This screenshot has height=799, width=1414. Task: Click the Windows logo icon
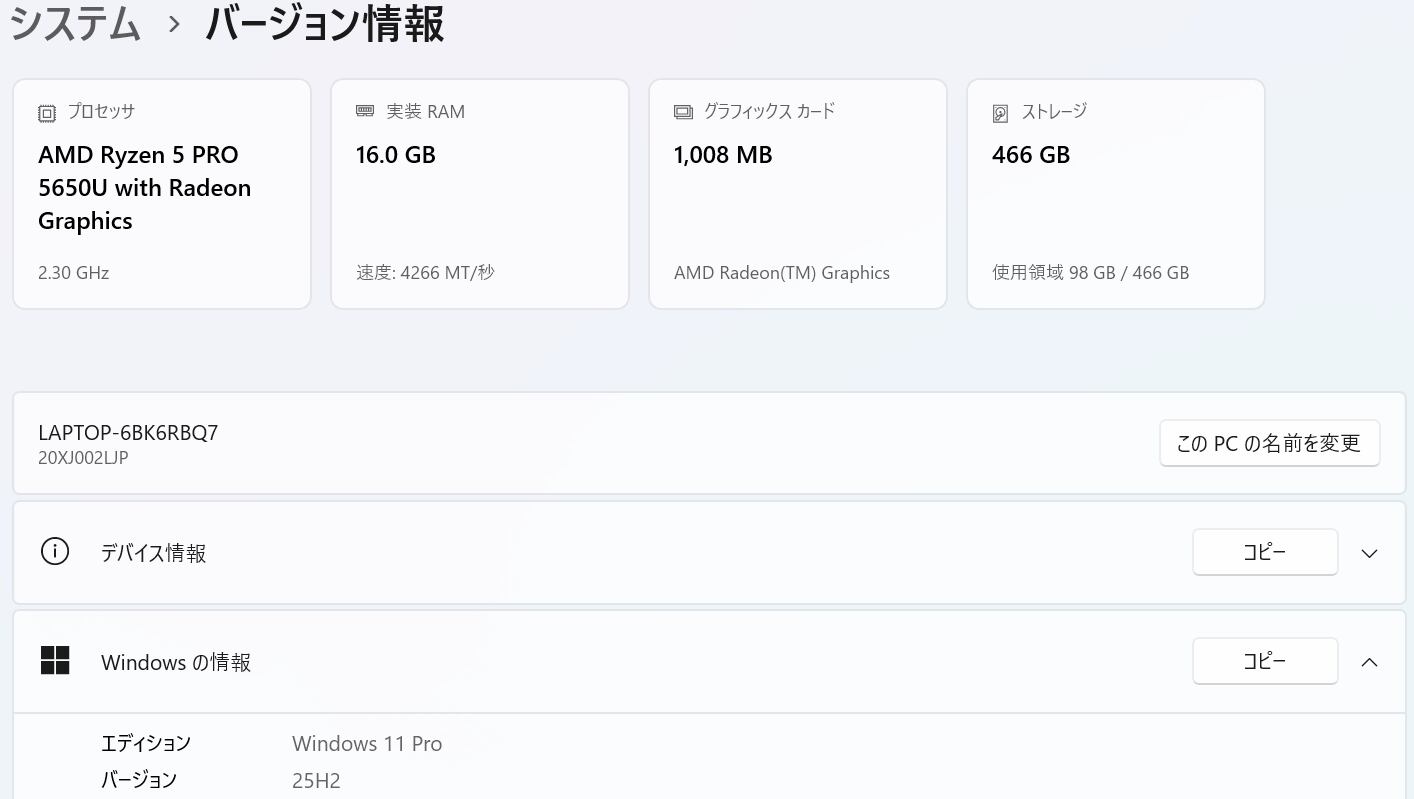click(55, 660)
